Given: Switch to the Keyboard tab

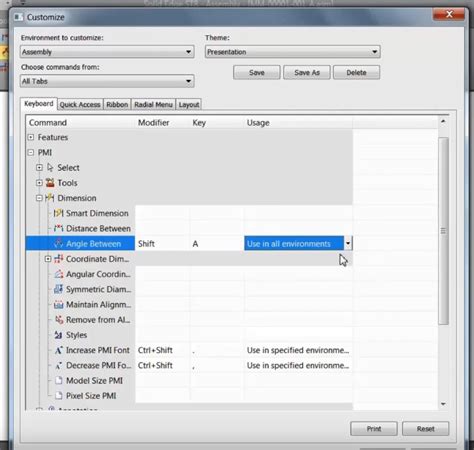Looking at the screenshot, I should point(39,104).
